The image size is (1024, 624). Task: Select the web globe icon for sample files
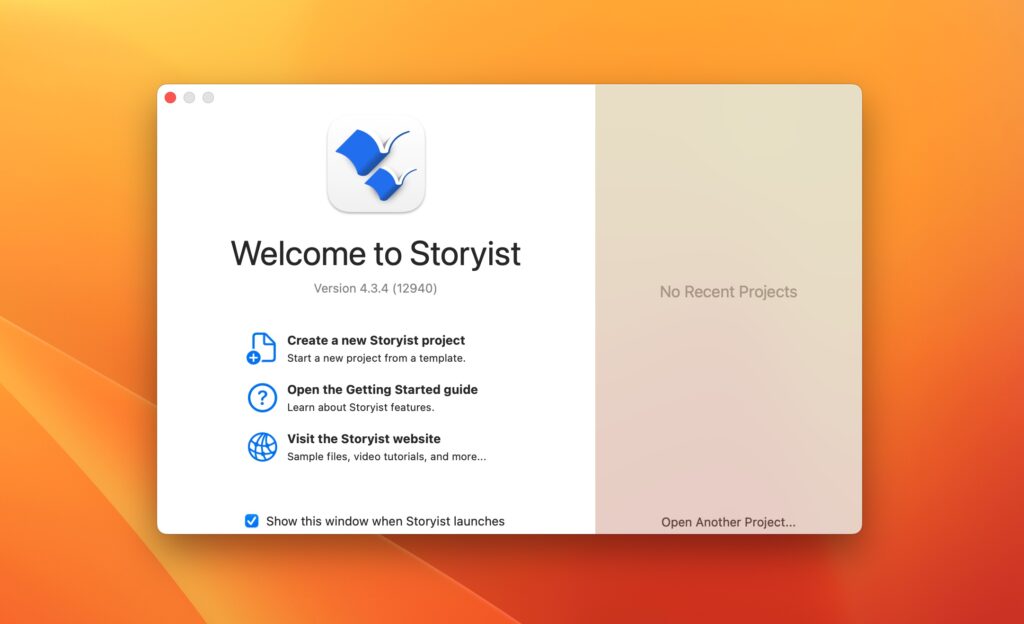tap(261, 446)
